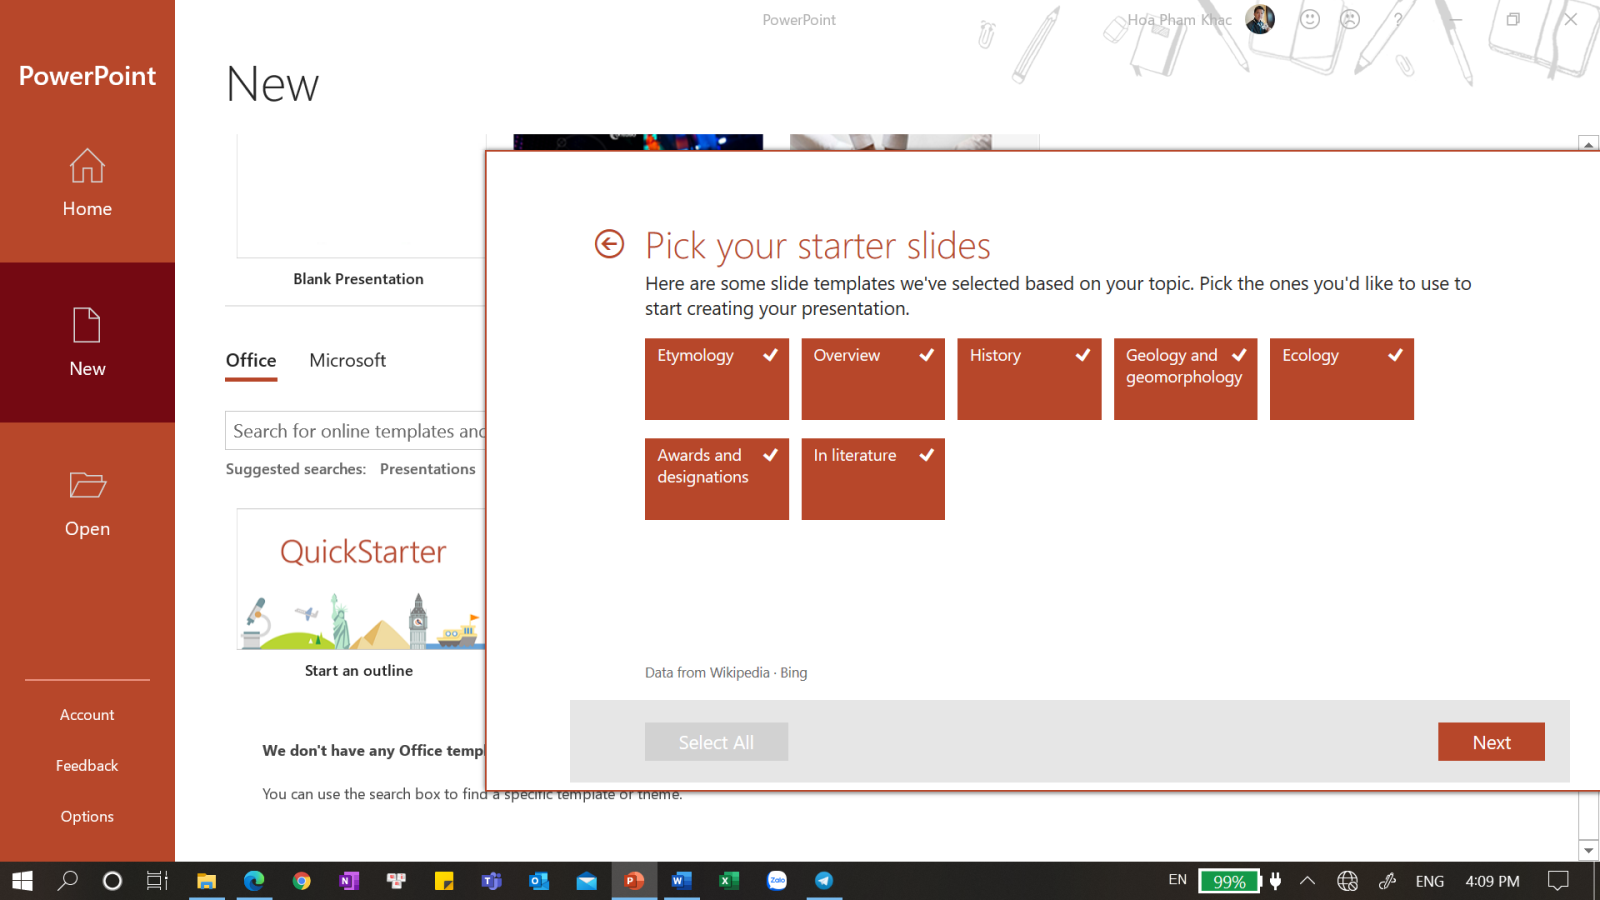
Task: Launch Microsoft Teams from the taskbar
Action: [x=491, y=881]
